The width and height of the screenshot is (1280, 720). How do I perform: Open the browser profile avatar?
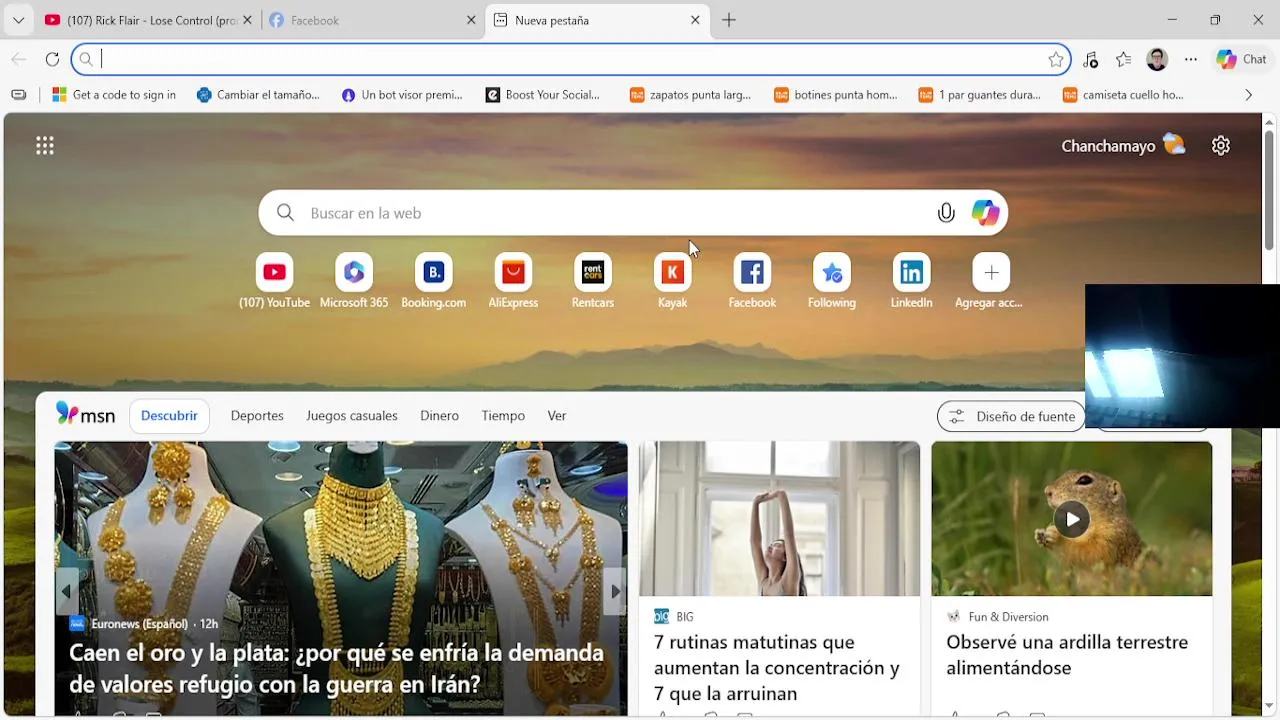pos(1157,60)
